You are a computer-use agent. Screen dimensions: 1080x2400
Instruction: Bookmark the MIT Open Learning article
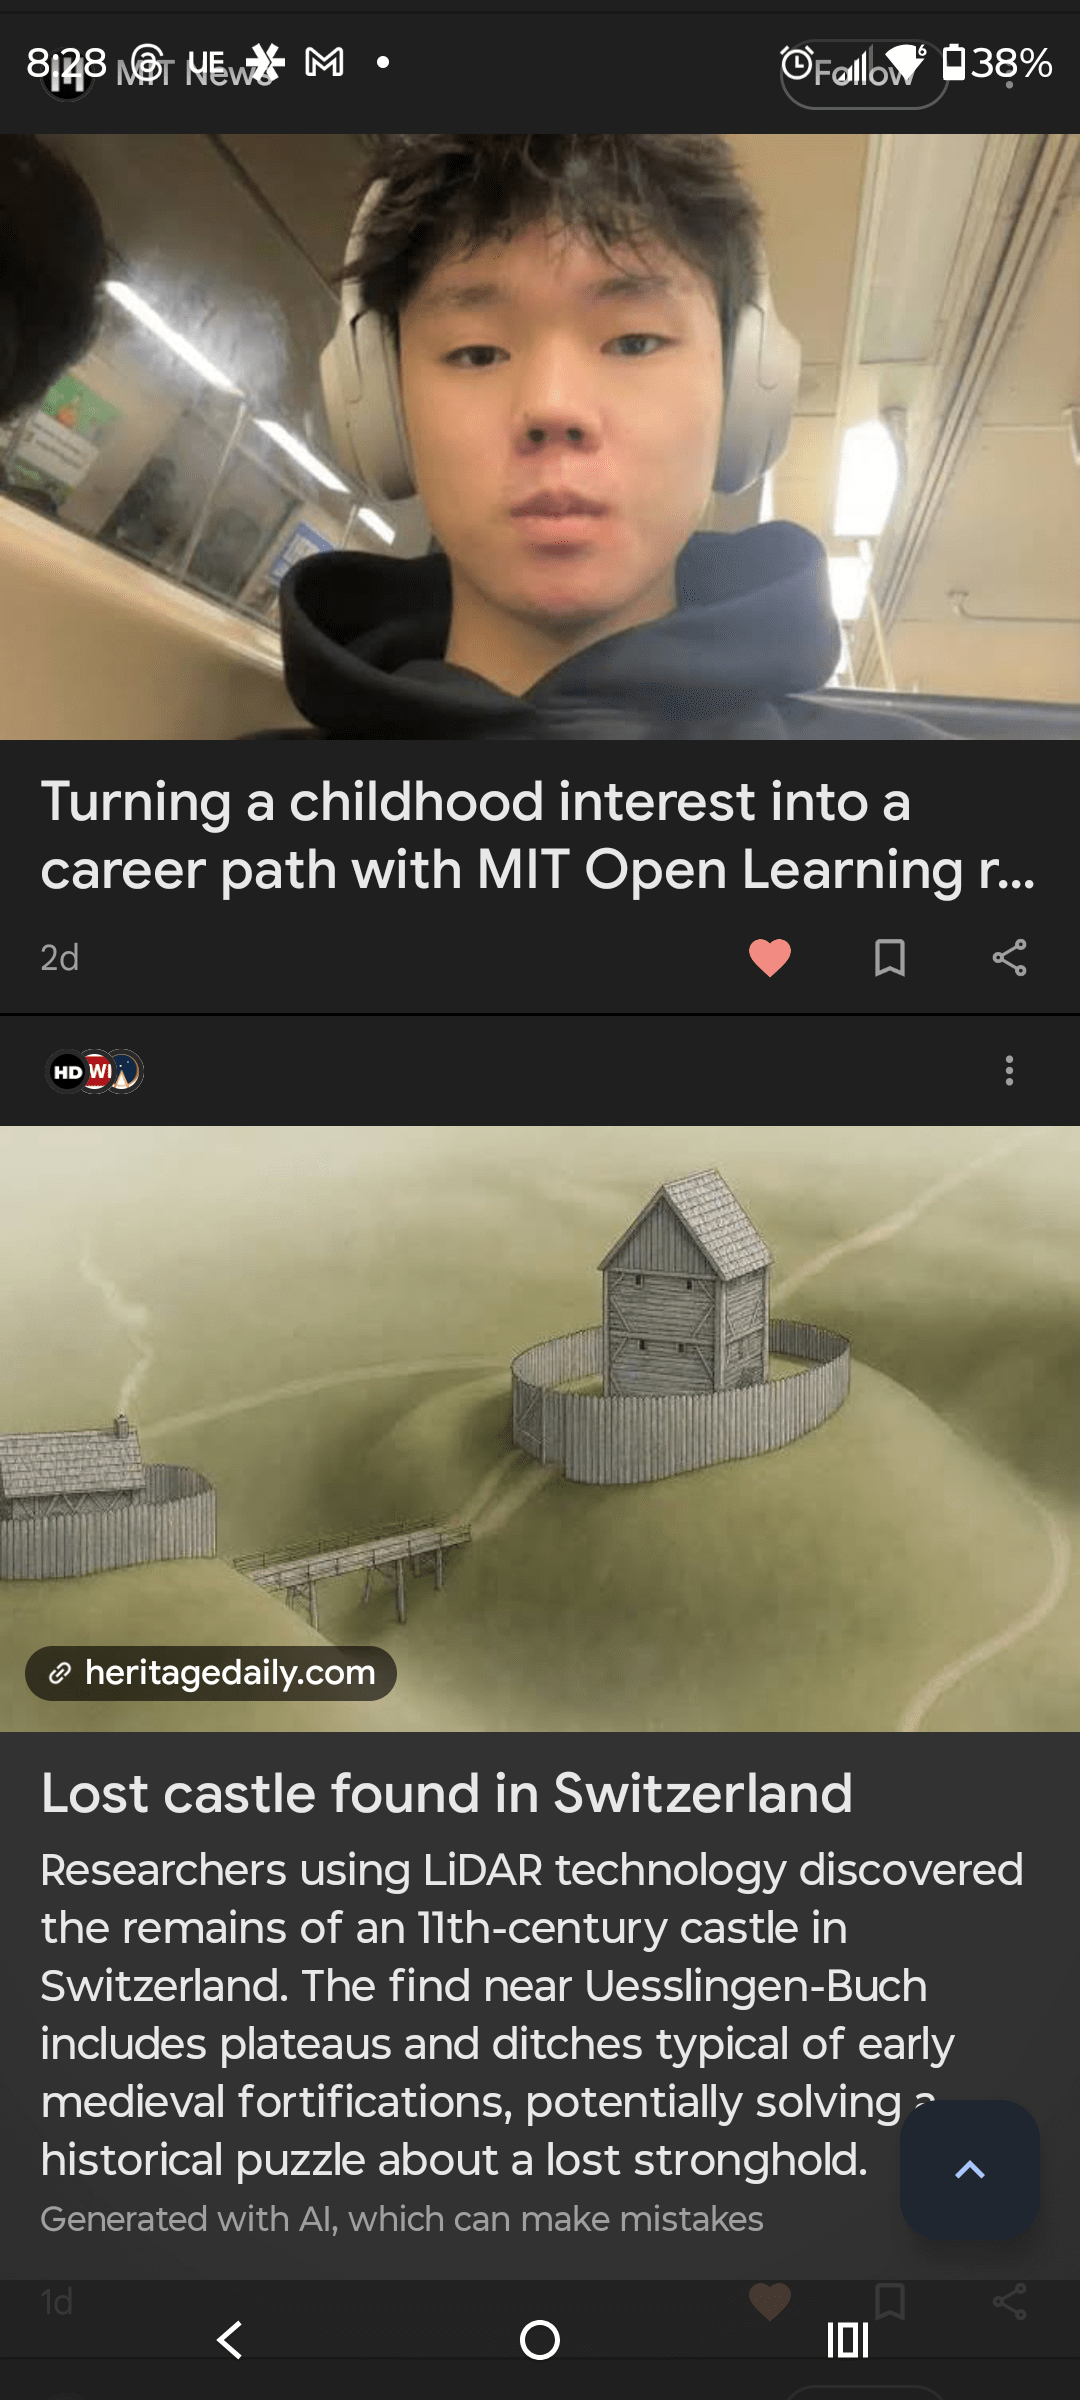pos(889,958)
